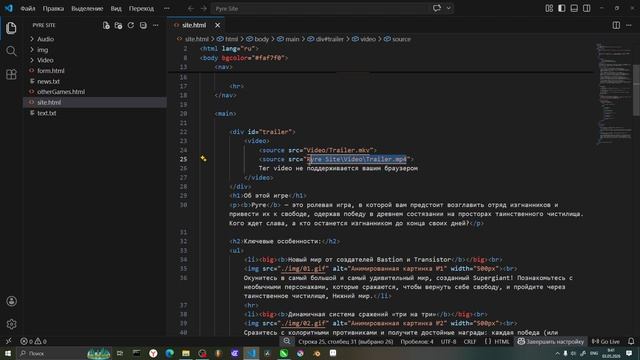Open notifications bell in status bar

pos(631,341)
